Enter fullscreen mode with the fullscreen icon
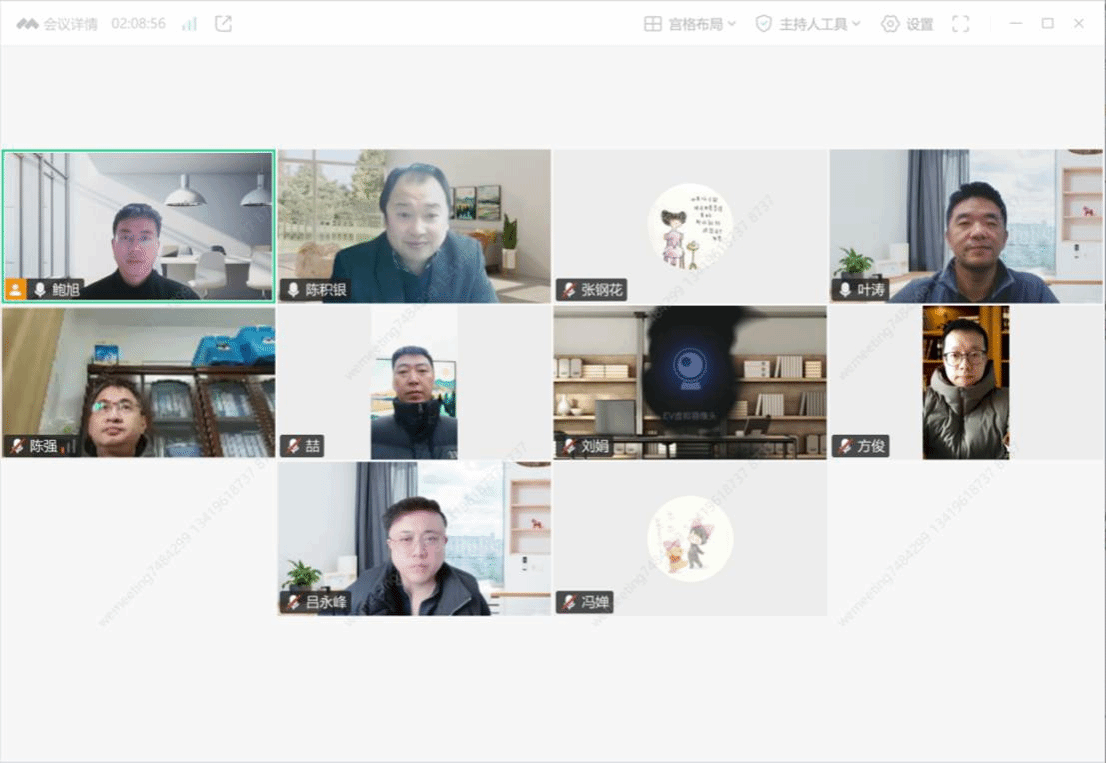Viewport: 1106px width, 763px height. pos(960,24)
